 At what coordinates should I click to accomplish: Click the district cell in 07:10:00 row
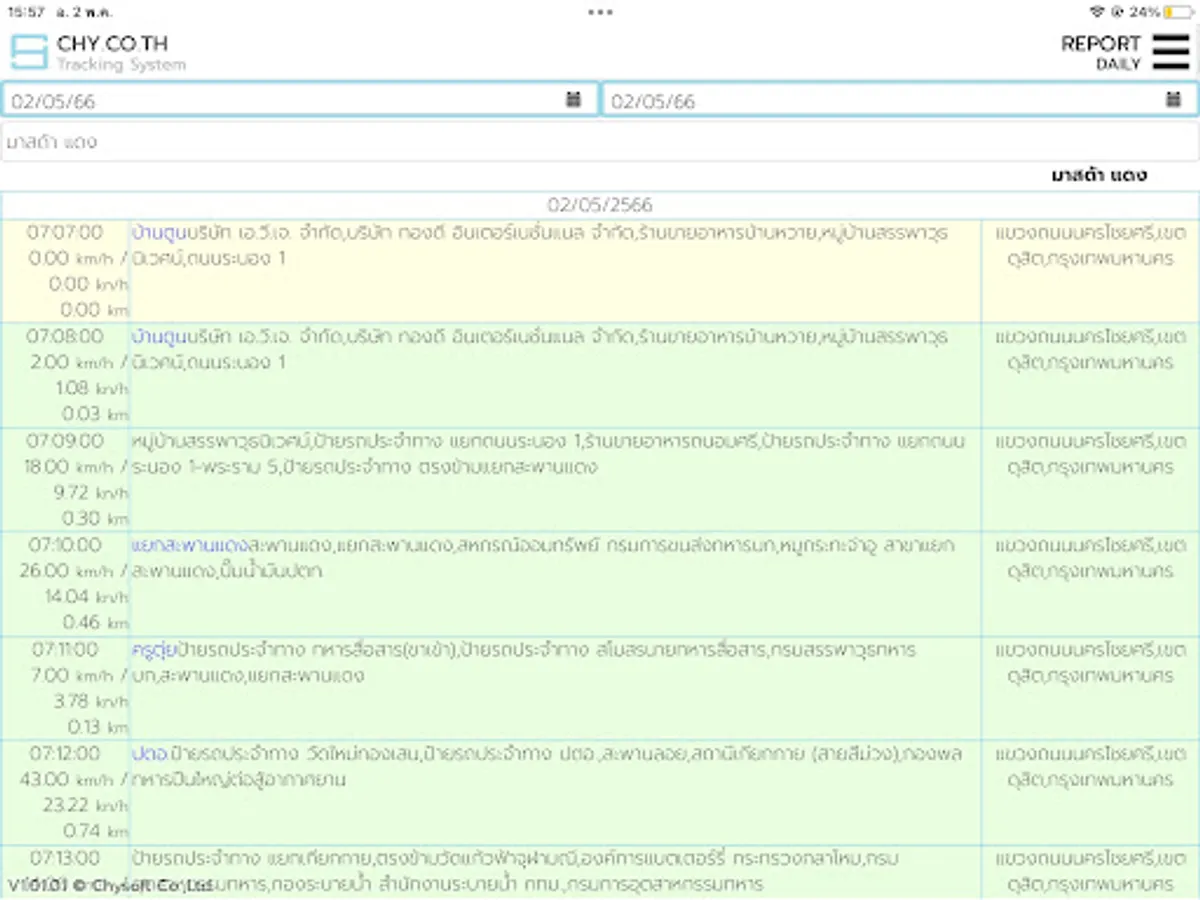click(x=1091, y=584)
